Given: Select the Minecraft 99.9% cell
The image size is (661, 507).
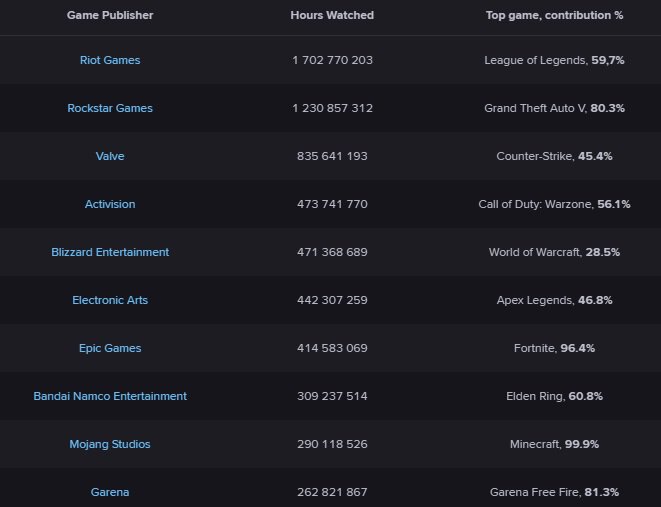Looking at the screenshot, I should (554, 445).
